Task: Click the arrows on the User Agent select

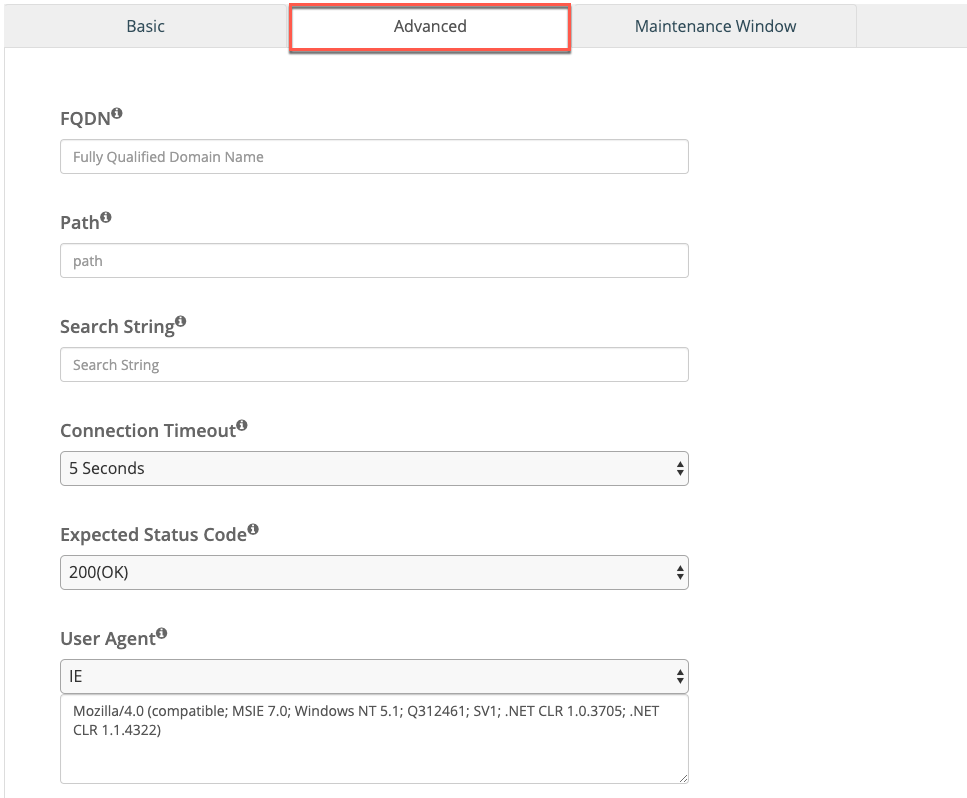Action: click(x=680, y=677)
